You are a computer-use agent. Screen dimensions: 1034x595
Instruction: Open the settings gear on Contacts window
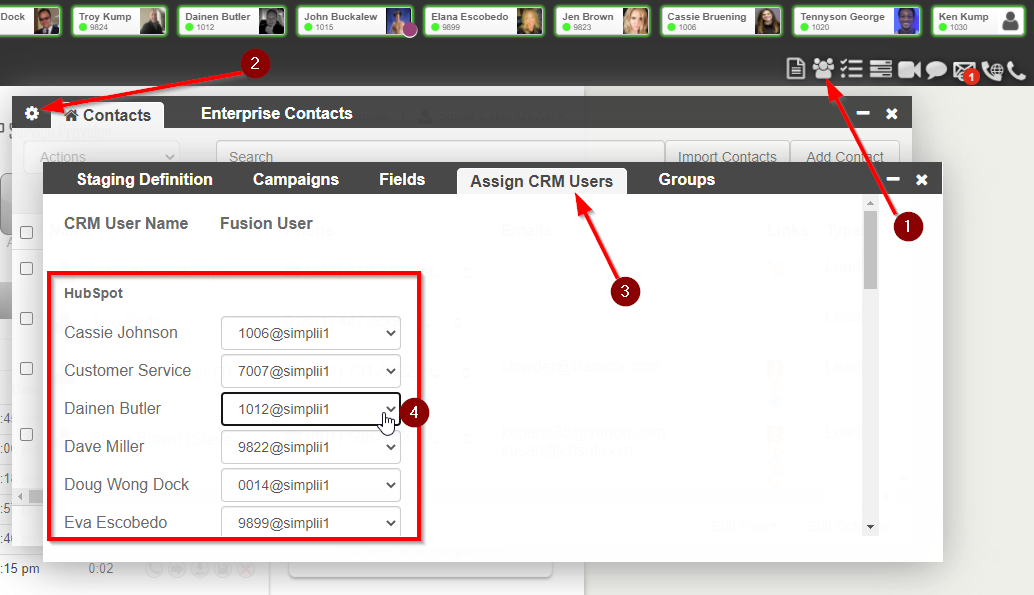tap(31, 114)
